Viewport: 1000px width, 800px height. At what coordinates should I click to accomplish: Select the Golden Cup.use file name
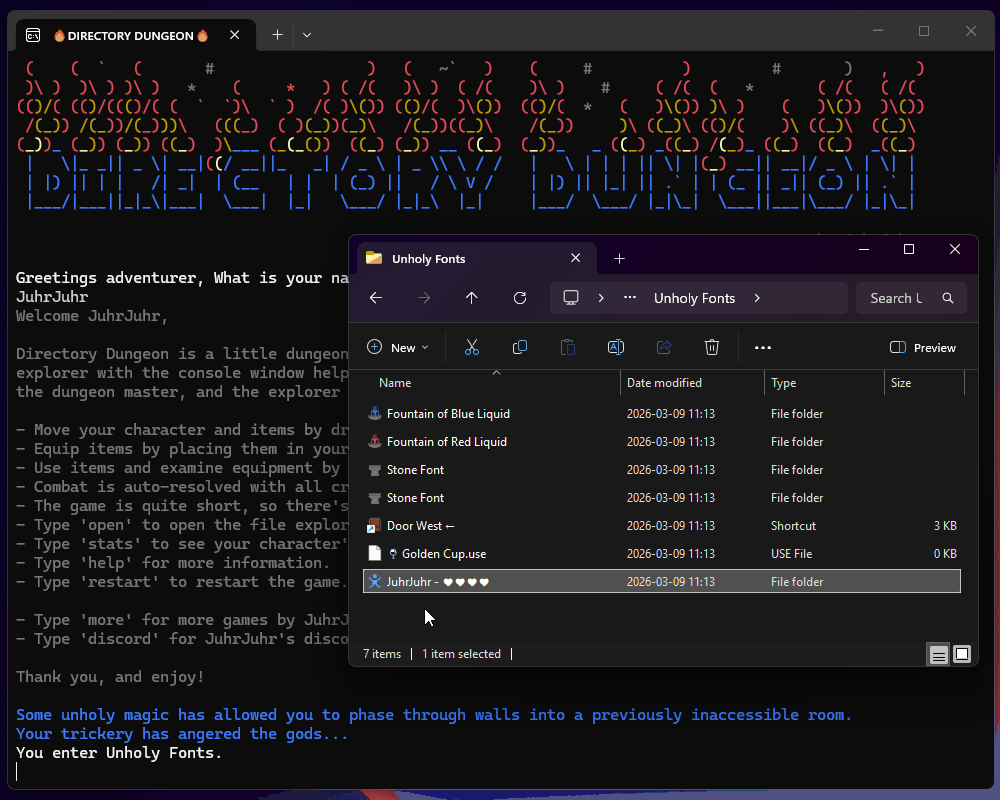pyautogui.click(x=437, y=554)
